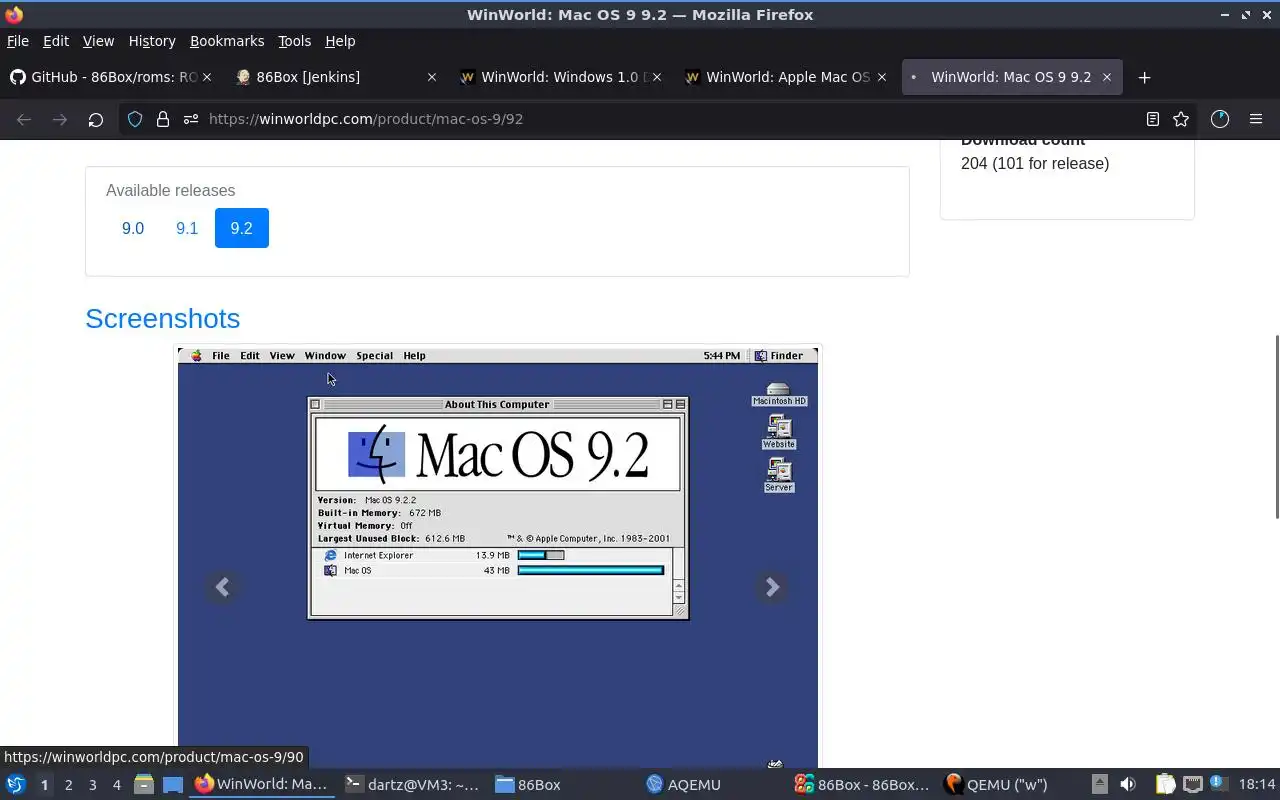Image resolution: width=1280 pixels, height=800 pixels.
Task: Click the Mac OS 9.2 screenshot image
Action: 498,557
